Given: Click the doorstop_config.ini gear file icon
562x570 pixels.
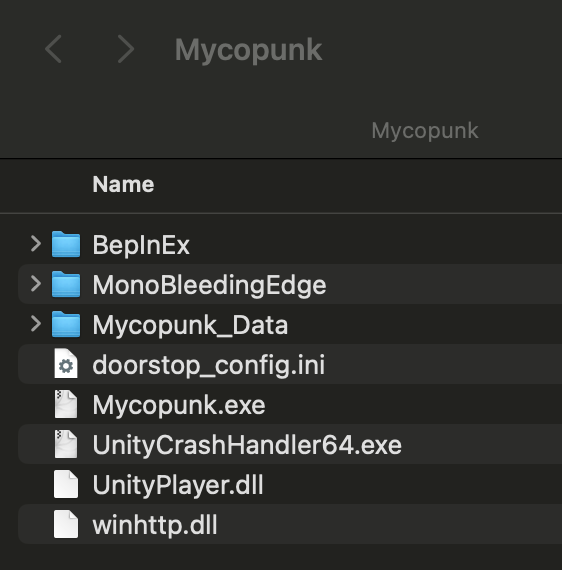Looking at the screenshot, I should pyautogui.click(x=66, y=364).
